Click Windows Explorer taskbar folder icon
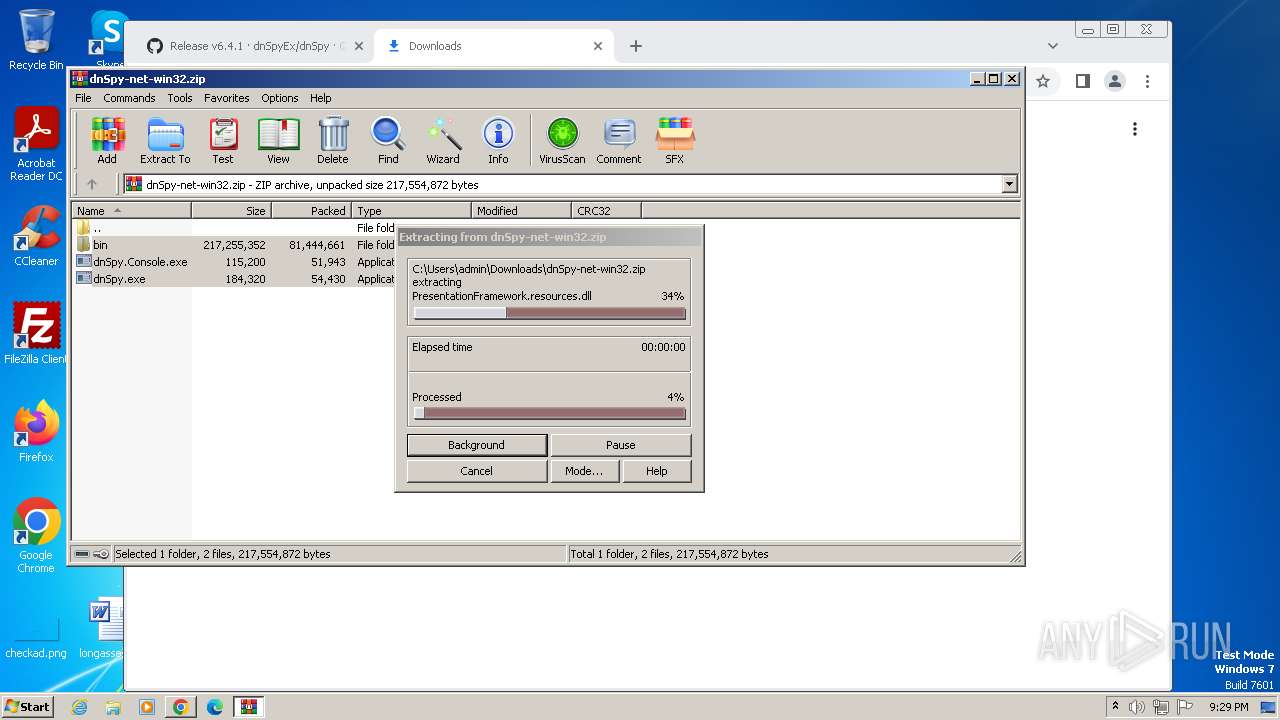Viewport: 1280px width, 720px height. tap(113, 707)
